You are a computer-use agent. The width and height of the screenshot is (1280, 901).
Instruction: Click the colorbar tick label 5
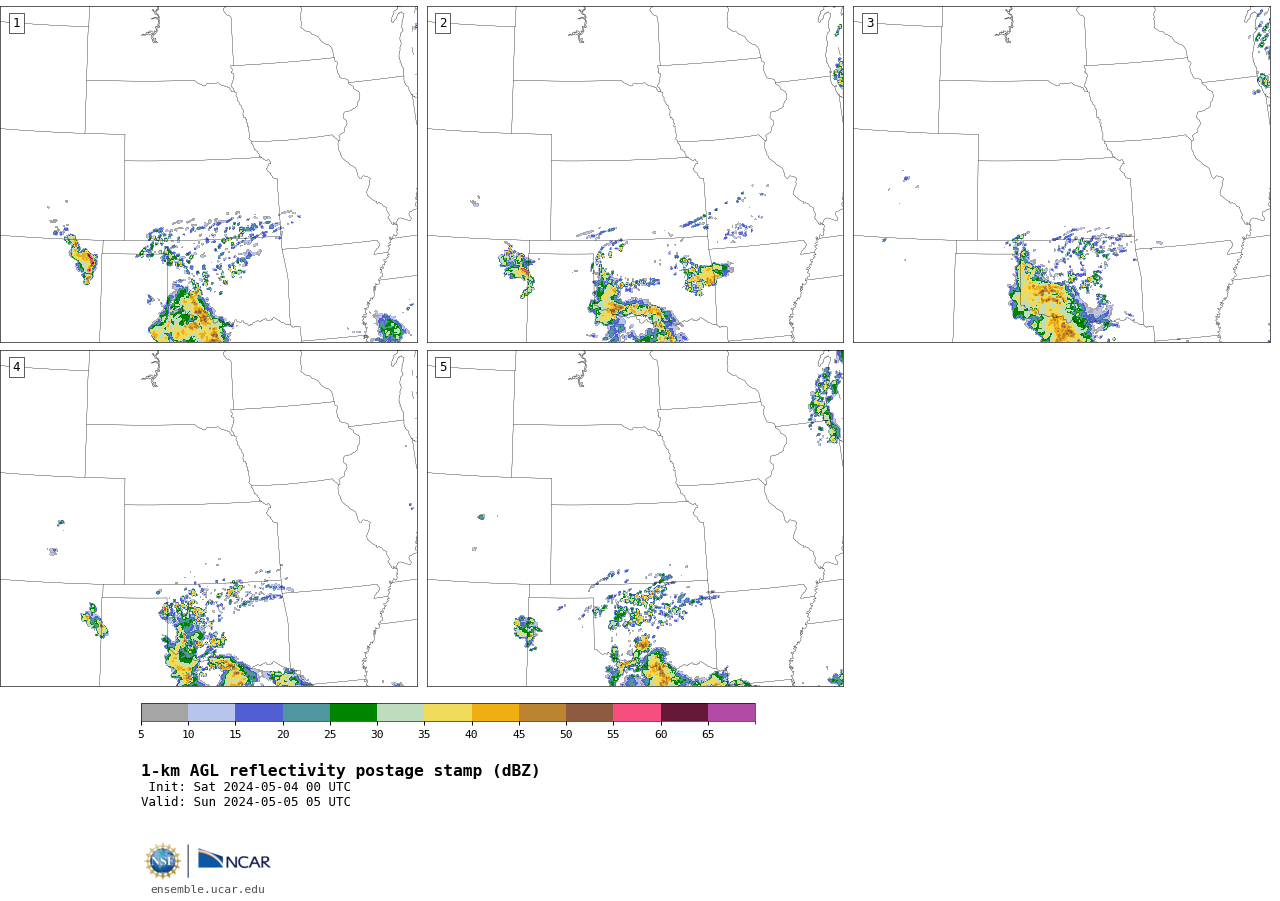click(x=141, y=735)
